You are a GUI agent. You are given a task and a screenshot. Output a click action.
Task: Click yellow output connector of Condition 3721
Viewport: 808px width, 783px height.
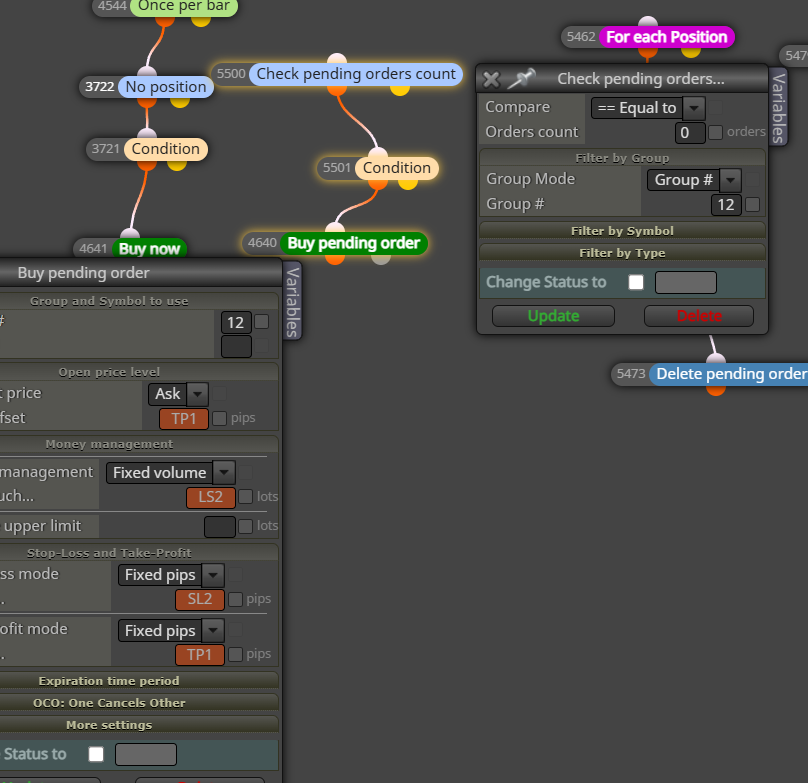177,165
